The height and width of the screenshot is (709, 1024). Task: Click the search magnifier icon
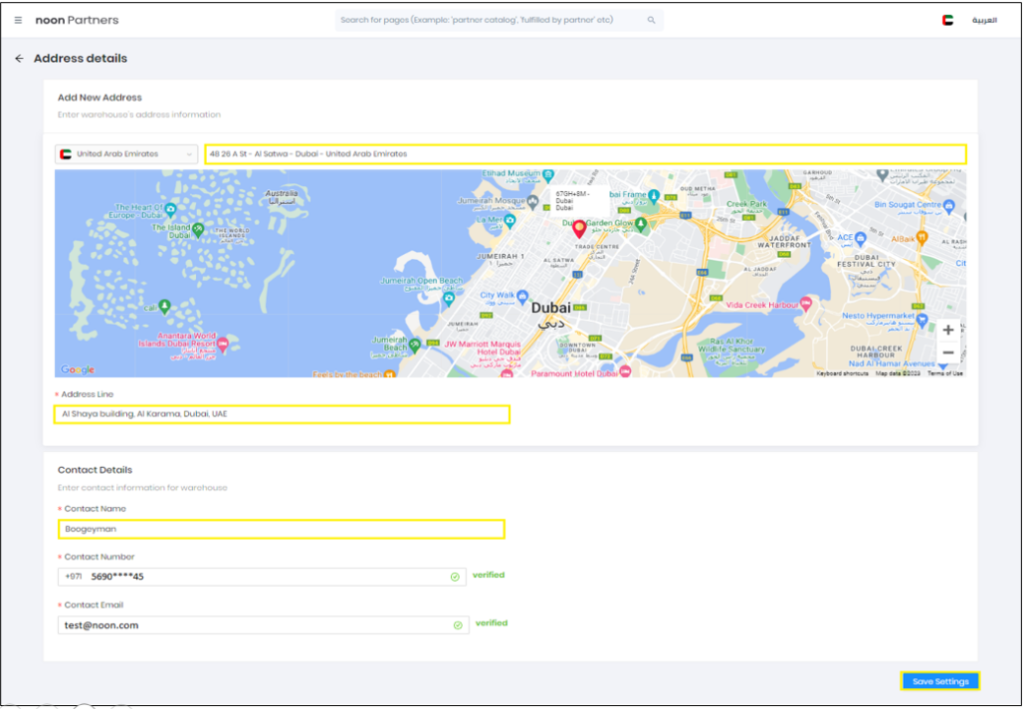tap(651, 20)
